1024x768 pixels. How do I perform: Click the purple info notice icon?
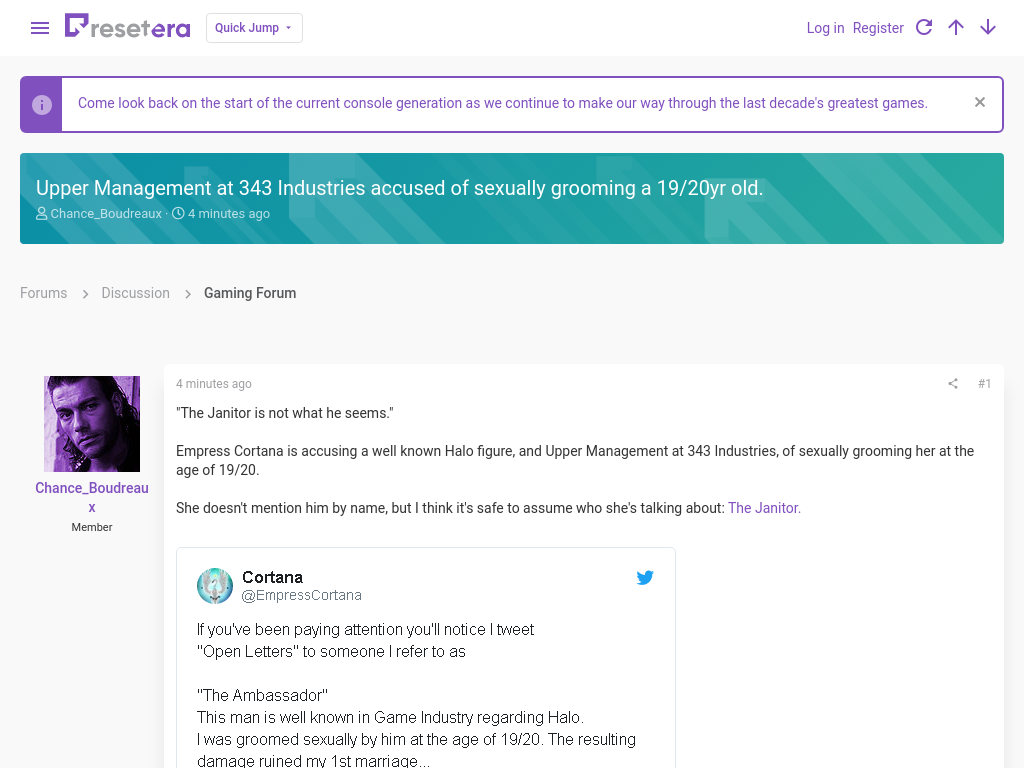(x=42, y=104)
